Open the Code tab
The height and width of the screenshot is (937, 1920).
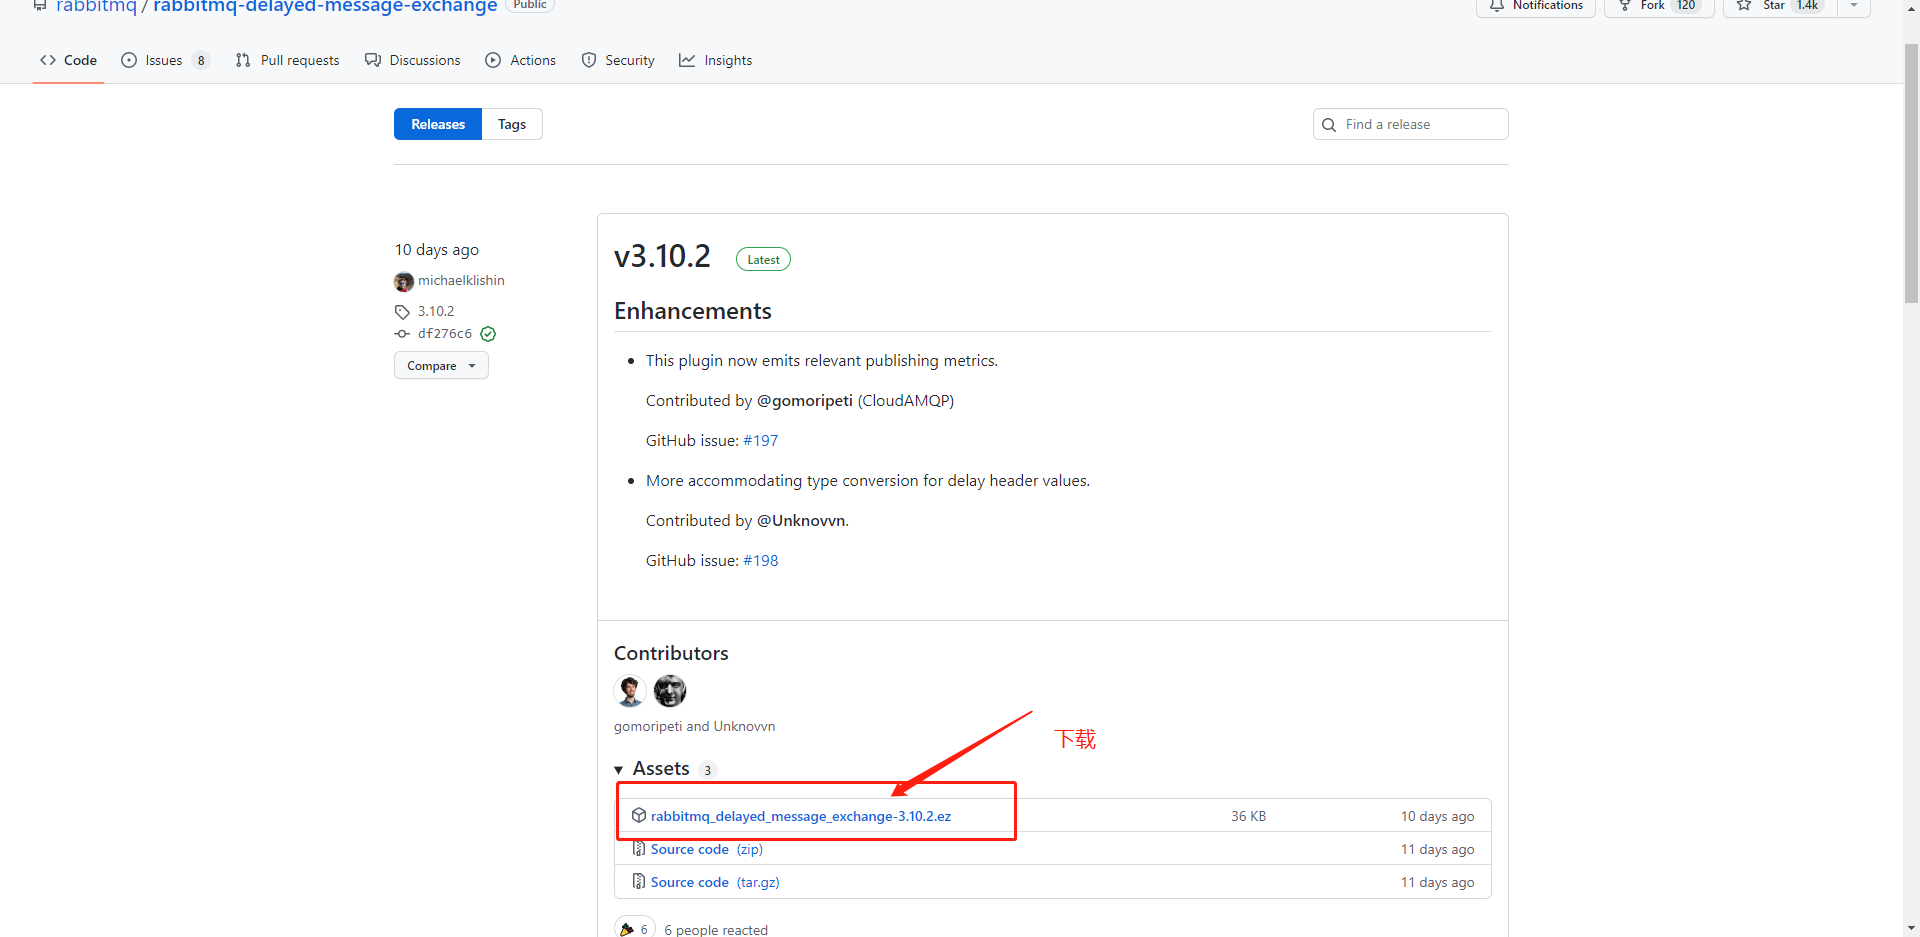coord(68,60)
